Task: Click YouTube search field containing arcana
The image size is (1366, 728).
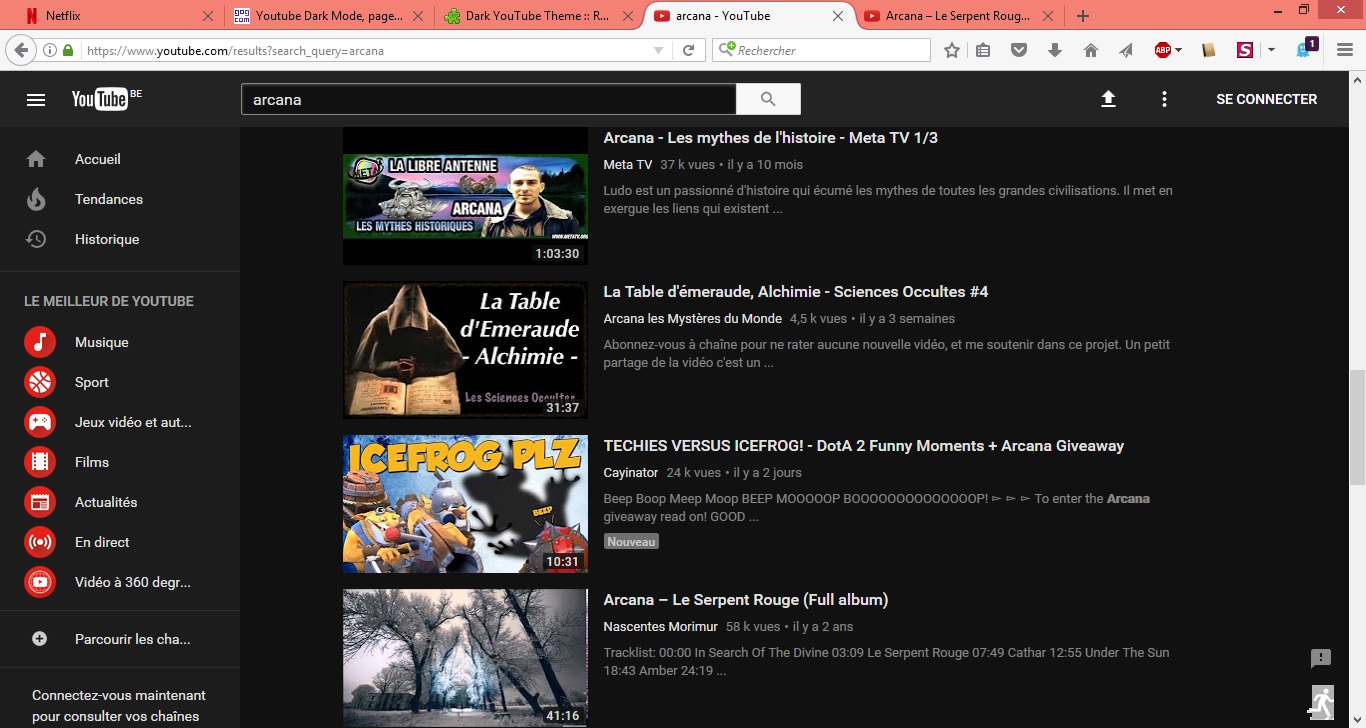Action: [x=488, y=99]
